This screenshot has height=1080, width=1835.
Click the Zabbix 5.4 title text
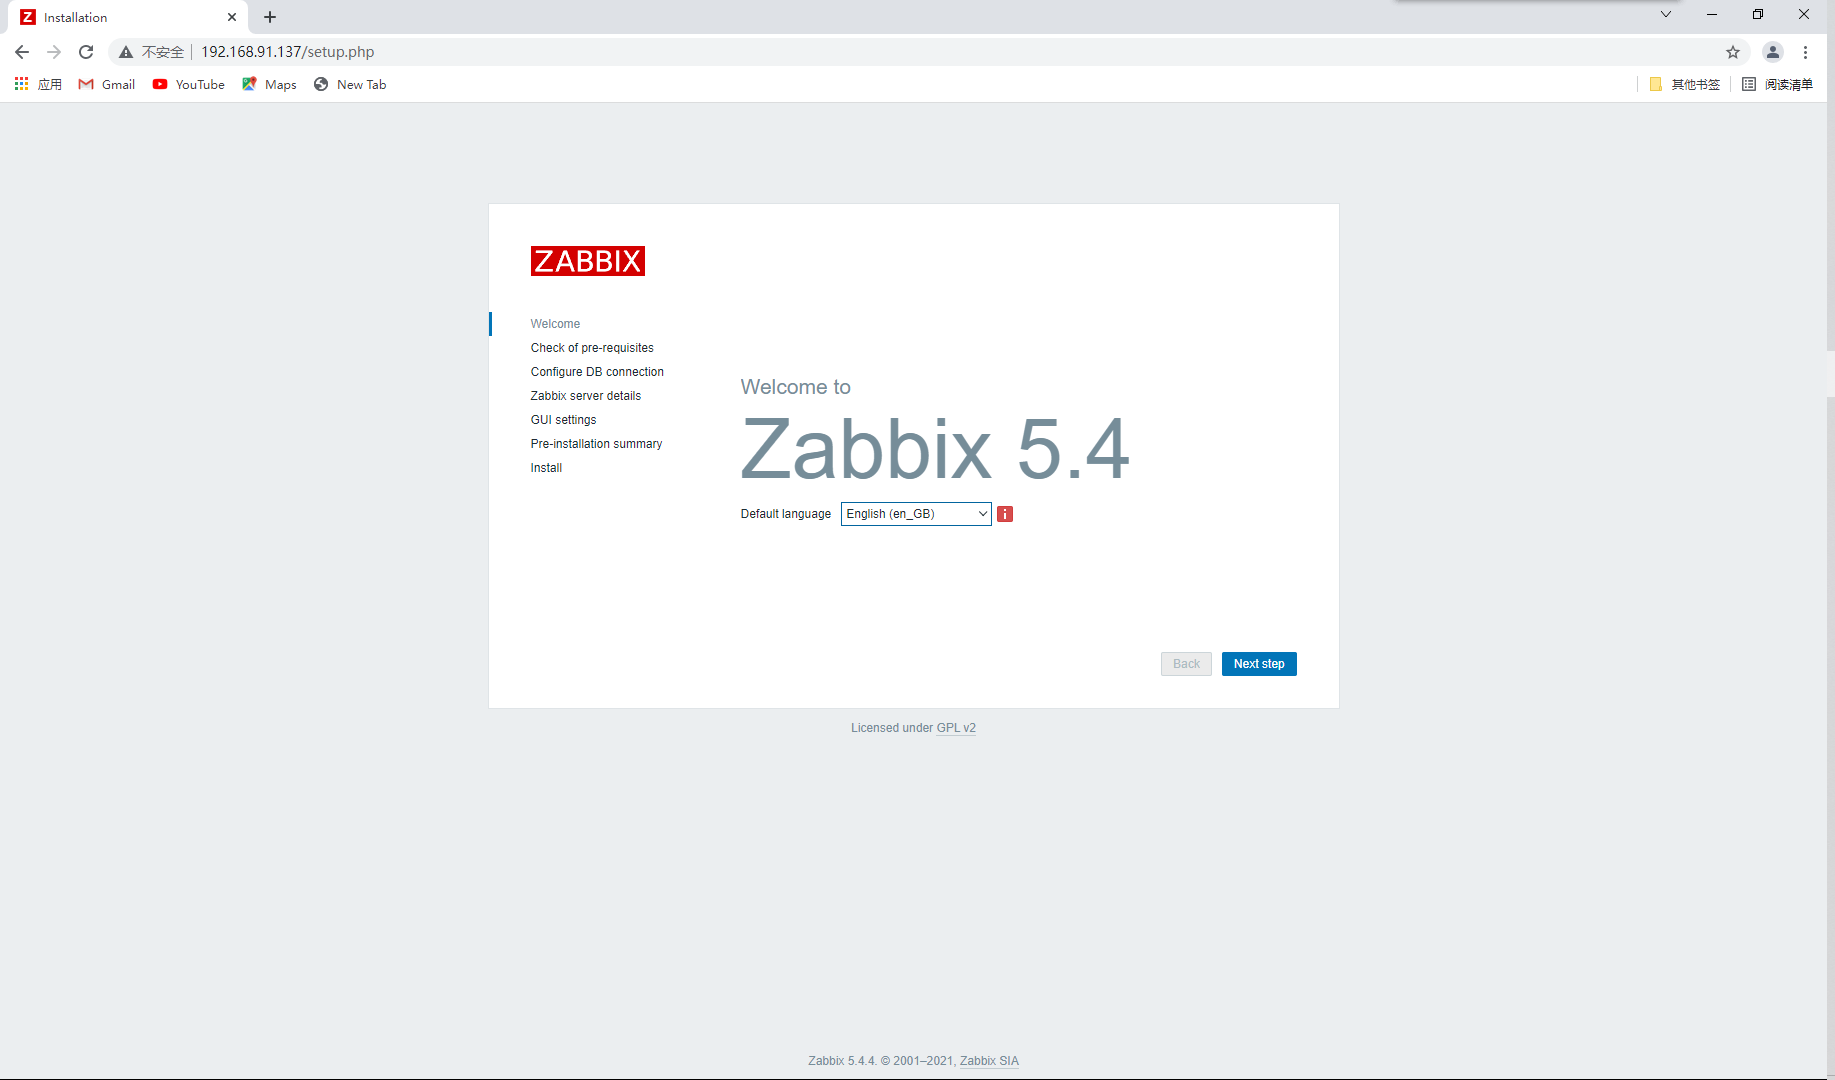(x=935, y=449)
